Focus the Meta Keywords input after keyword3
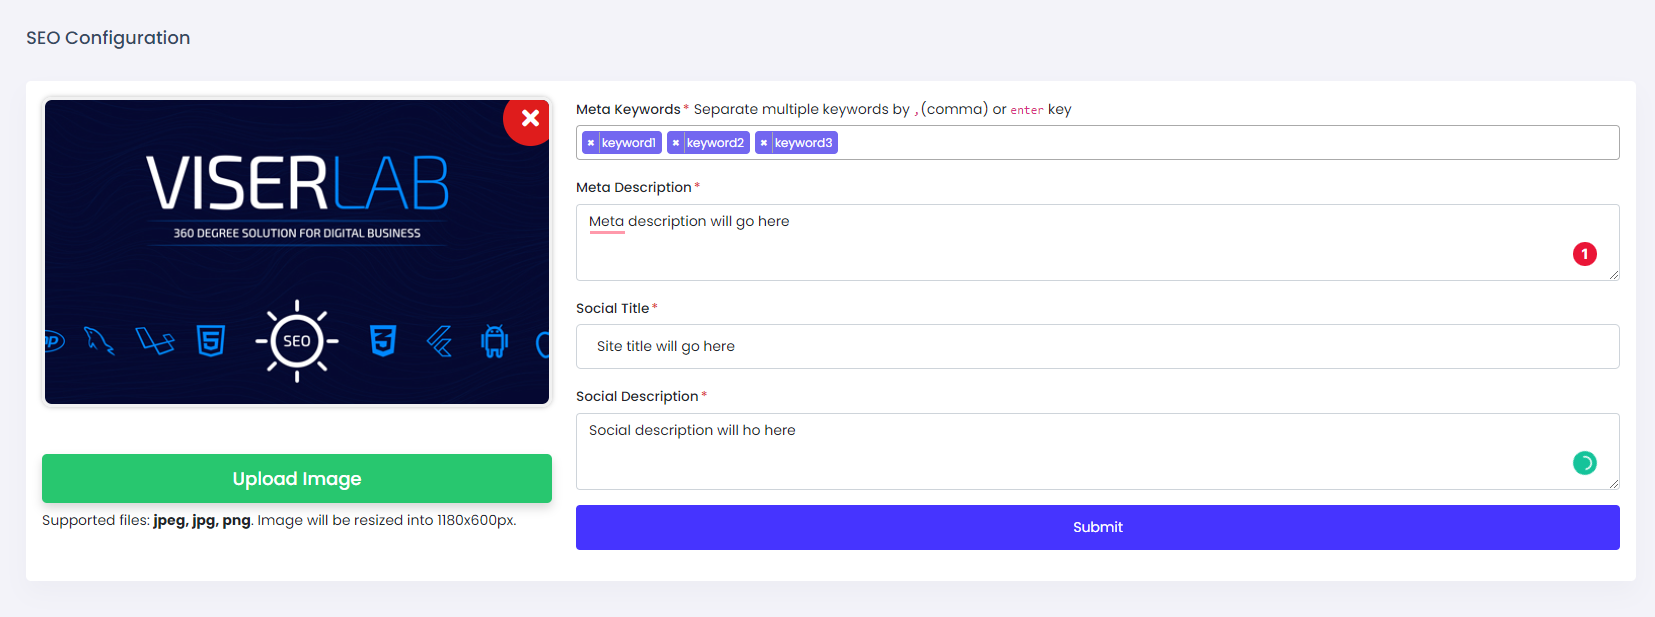 [1200, 143]
